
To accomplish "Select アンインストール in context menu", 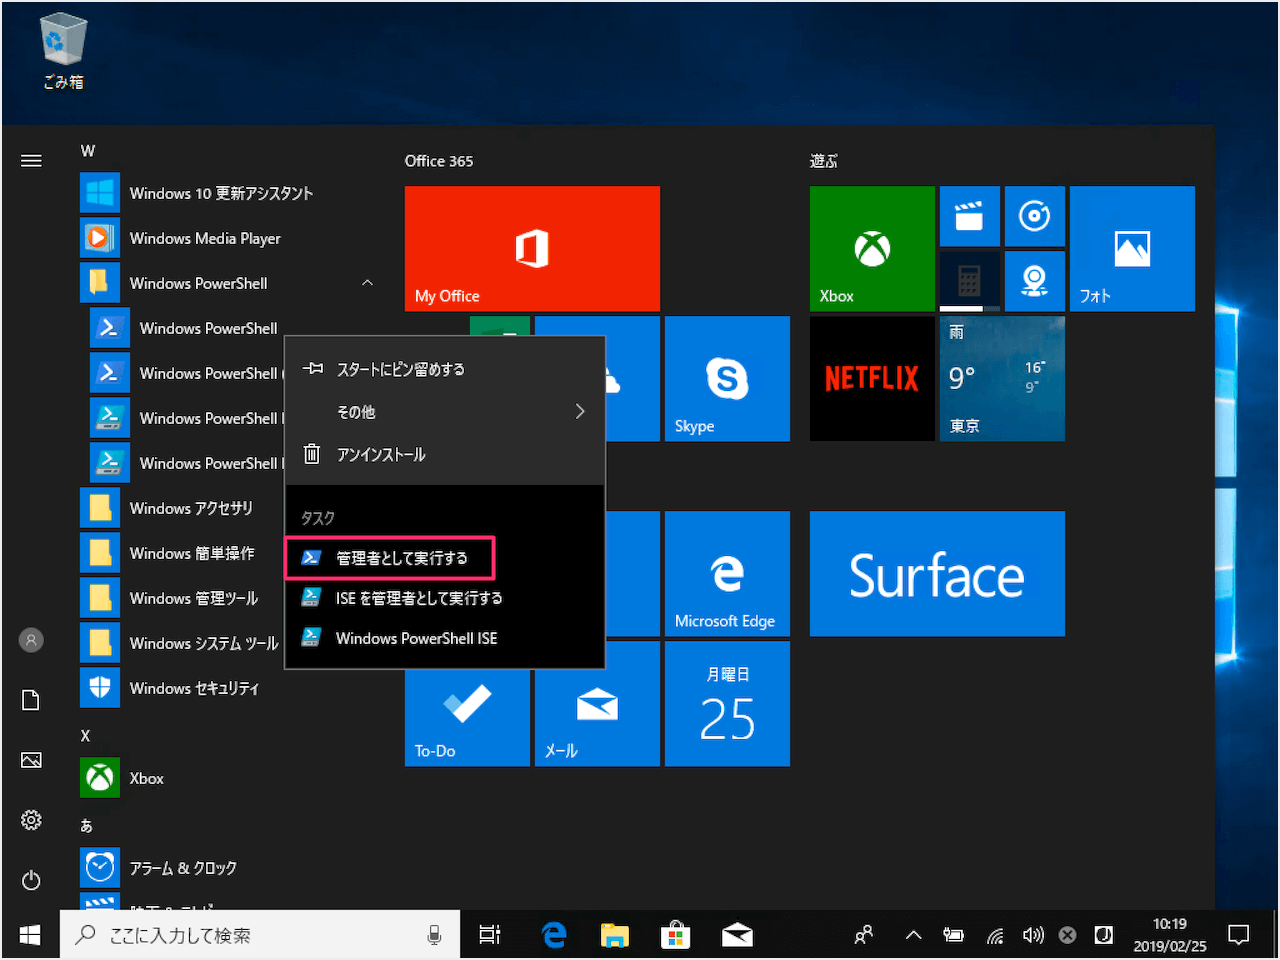I will tap(445, 454).
